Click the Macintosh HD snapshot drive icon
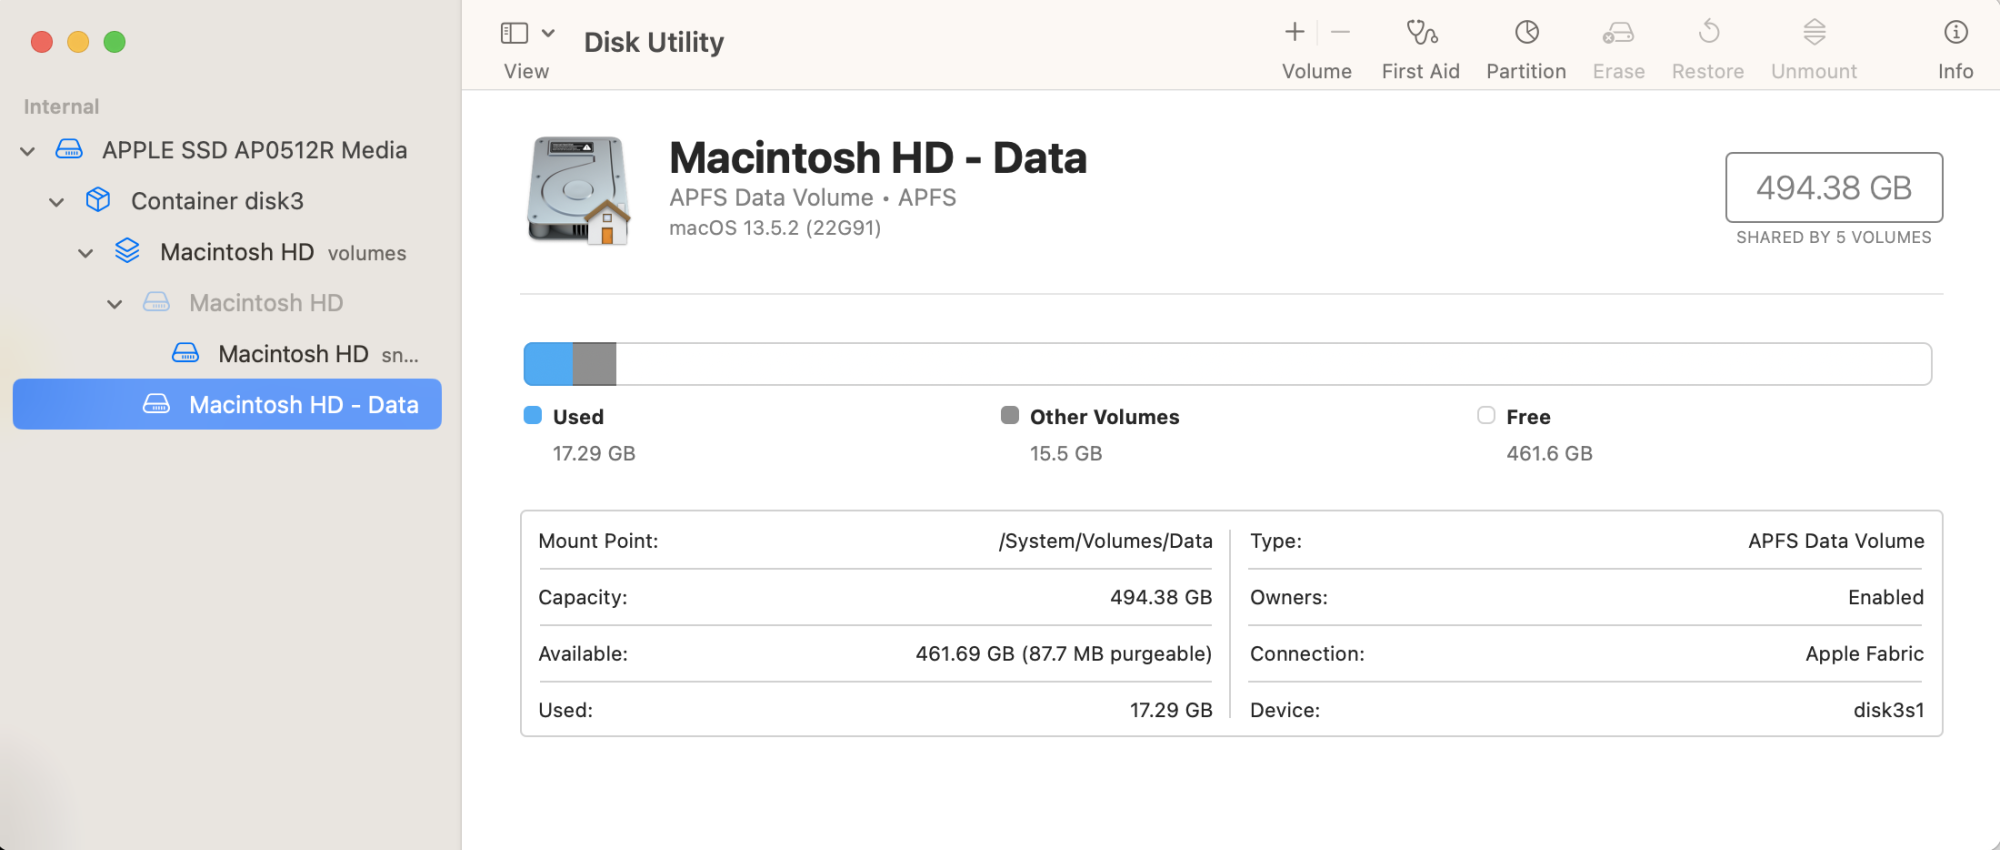The height and width of the screenshot is (850, 2000). [185, 352]
